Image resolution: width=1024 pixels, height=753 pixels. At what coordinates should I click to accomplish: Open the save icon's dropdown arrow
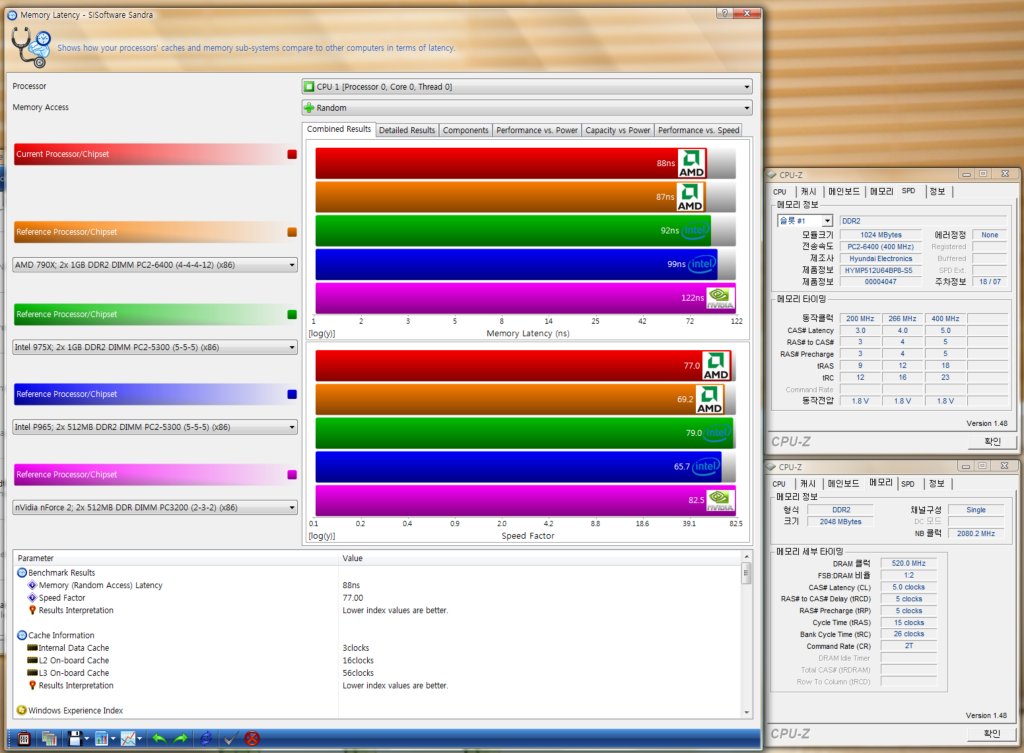[86, 739]
